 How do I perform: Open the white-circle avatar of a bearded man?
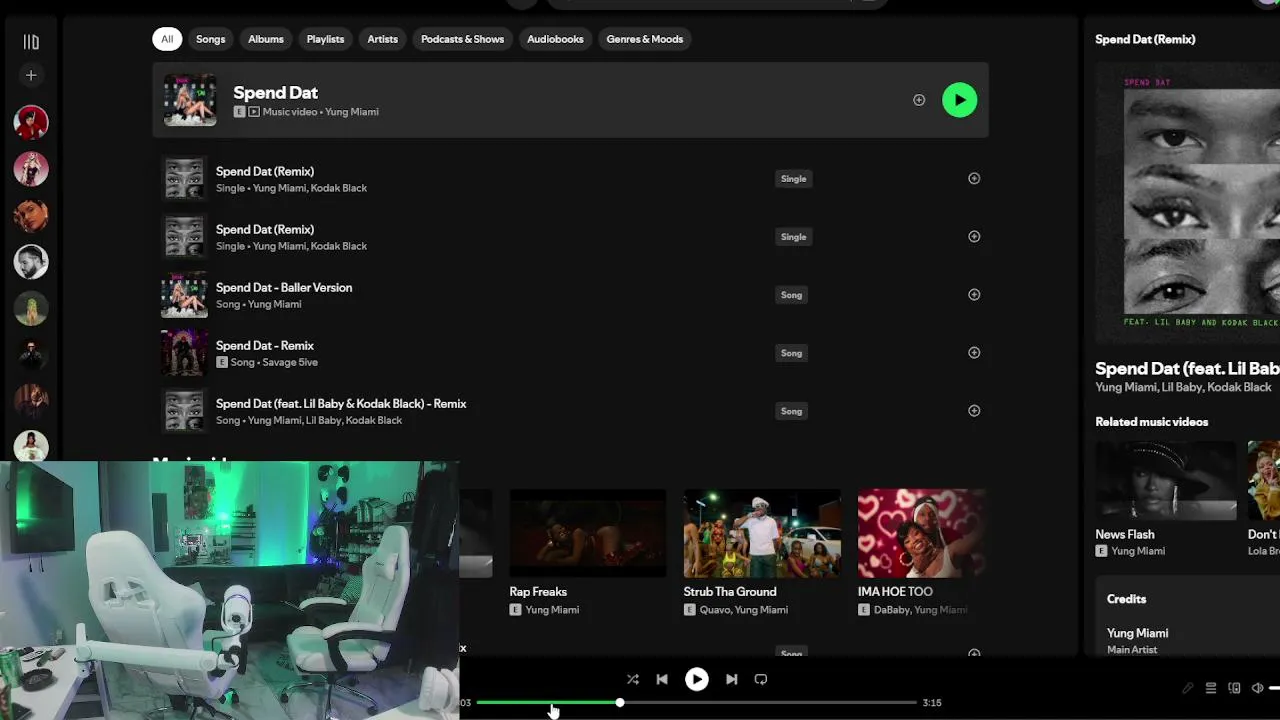click(31, 262)
